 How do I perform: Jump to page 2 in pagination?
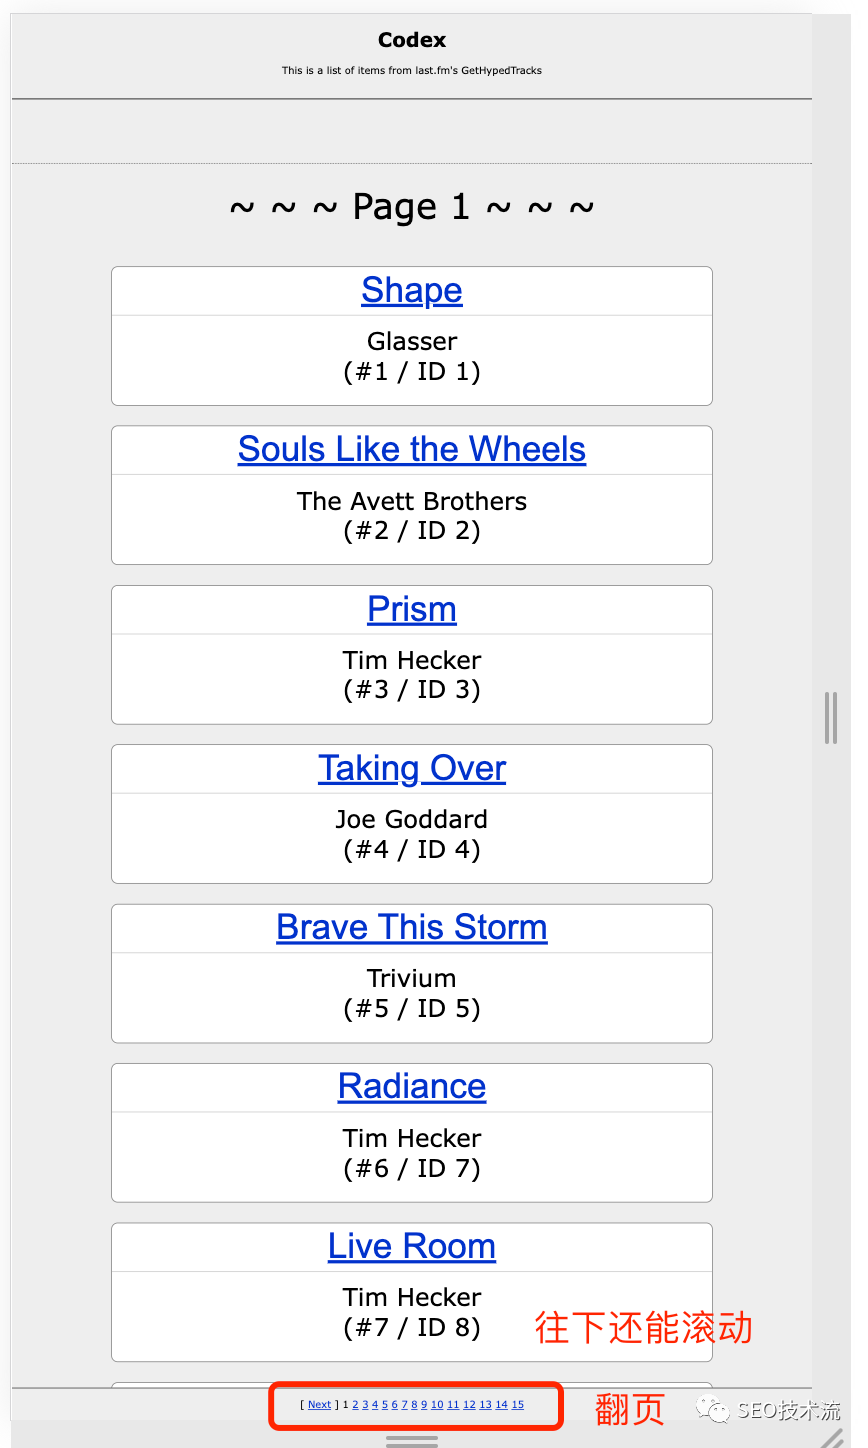355,1405
